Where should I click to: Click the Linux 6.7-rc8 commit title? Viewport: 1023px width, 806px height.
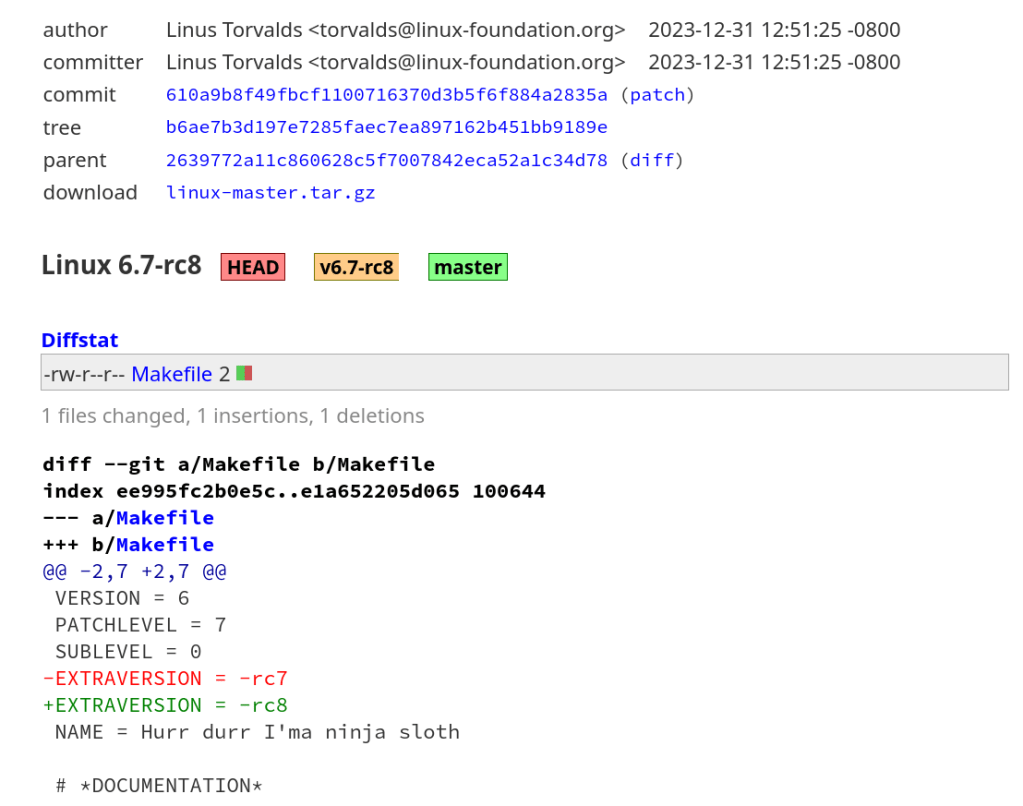pos(121,266)
